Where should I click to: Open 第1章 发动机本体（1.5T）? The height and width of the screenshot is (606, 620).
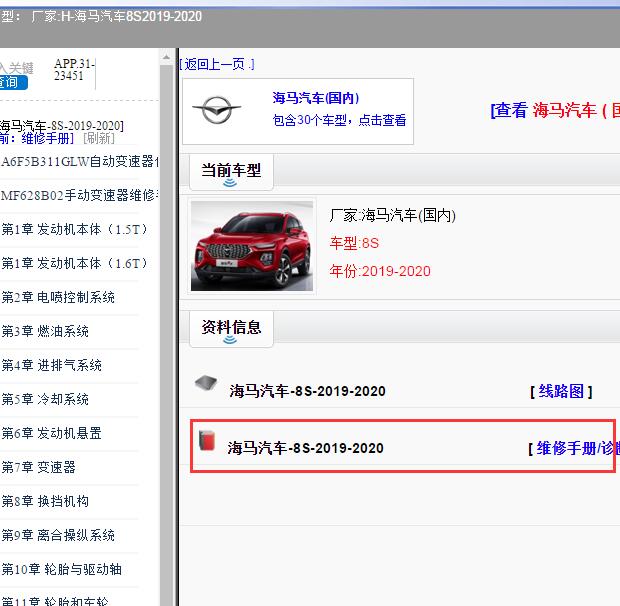[74, 229]
